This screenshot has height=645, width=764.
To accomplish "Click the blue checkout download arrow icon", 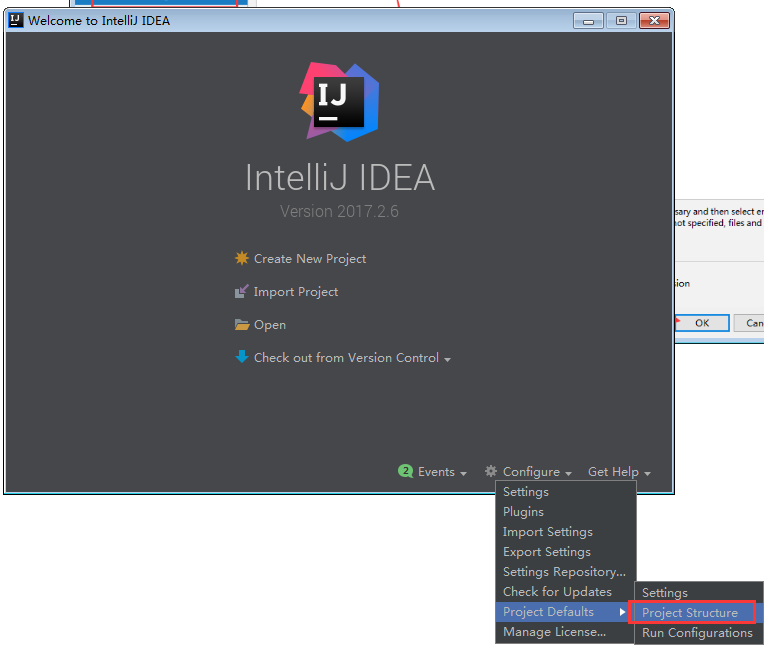I will 242,357.
